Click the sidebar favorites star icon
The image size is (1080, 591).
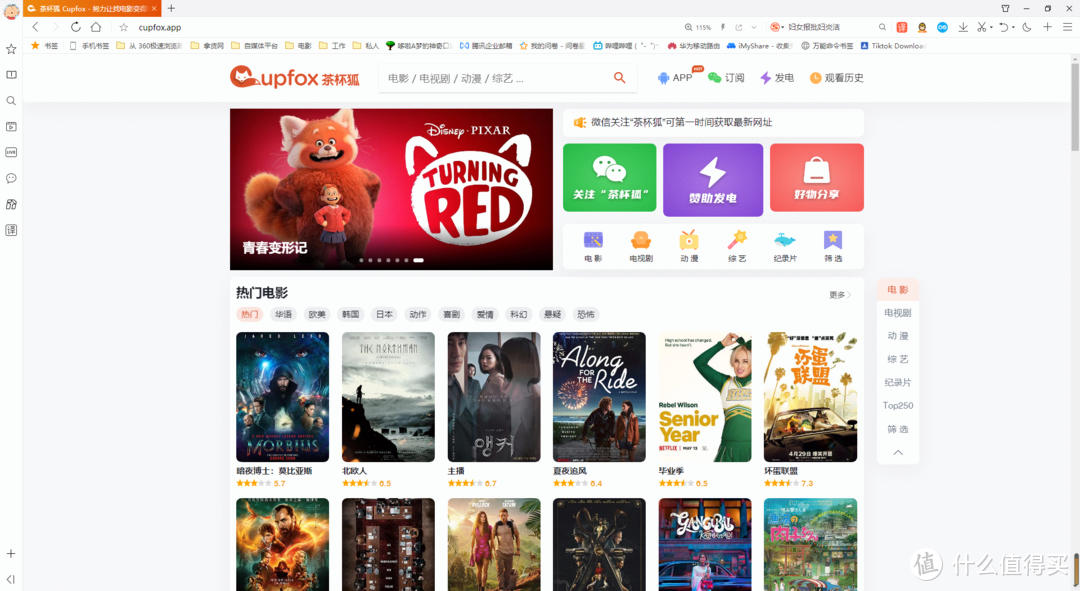(11, 49)
